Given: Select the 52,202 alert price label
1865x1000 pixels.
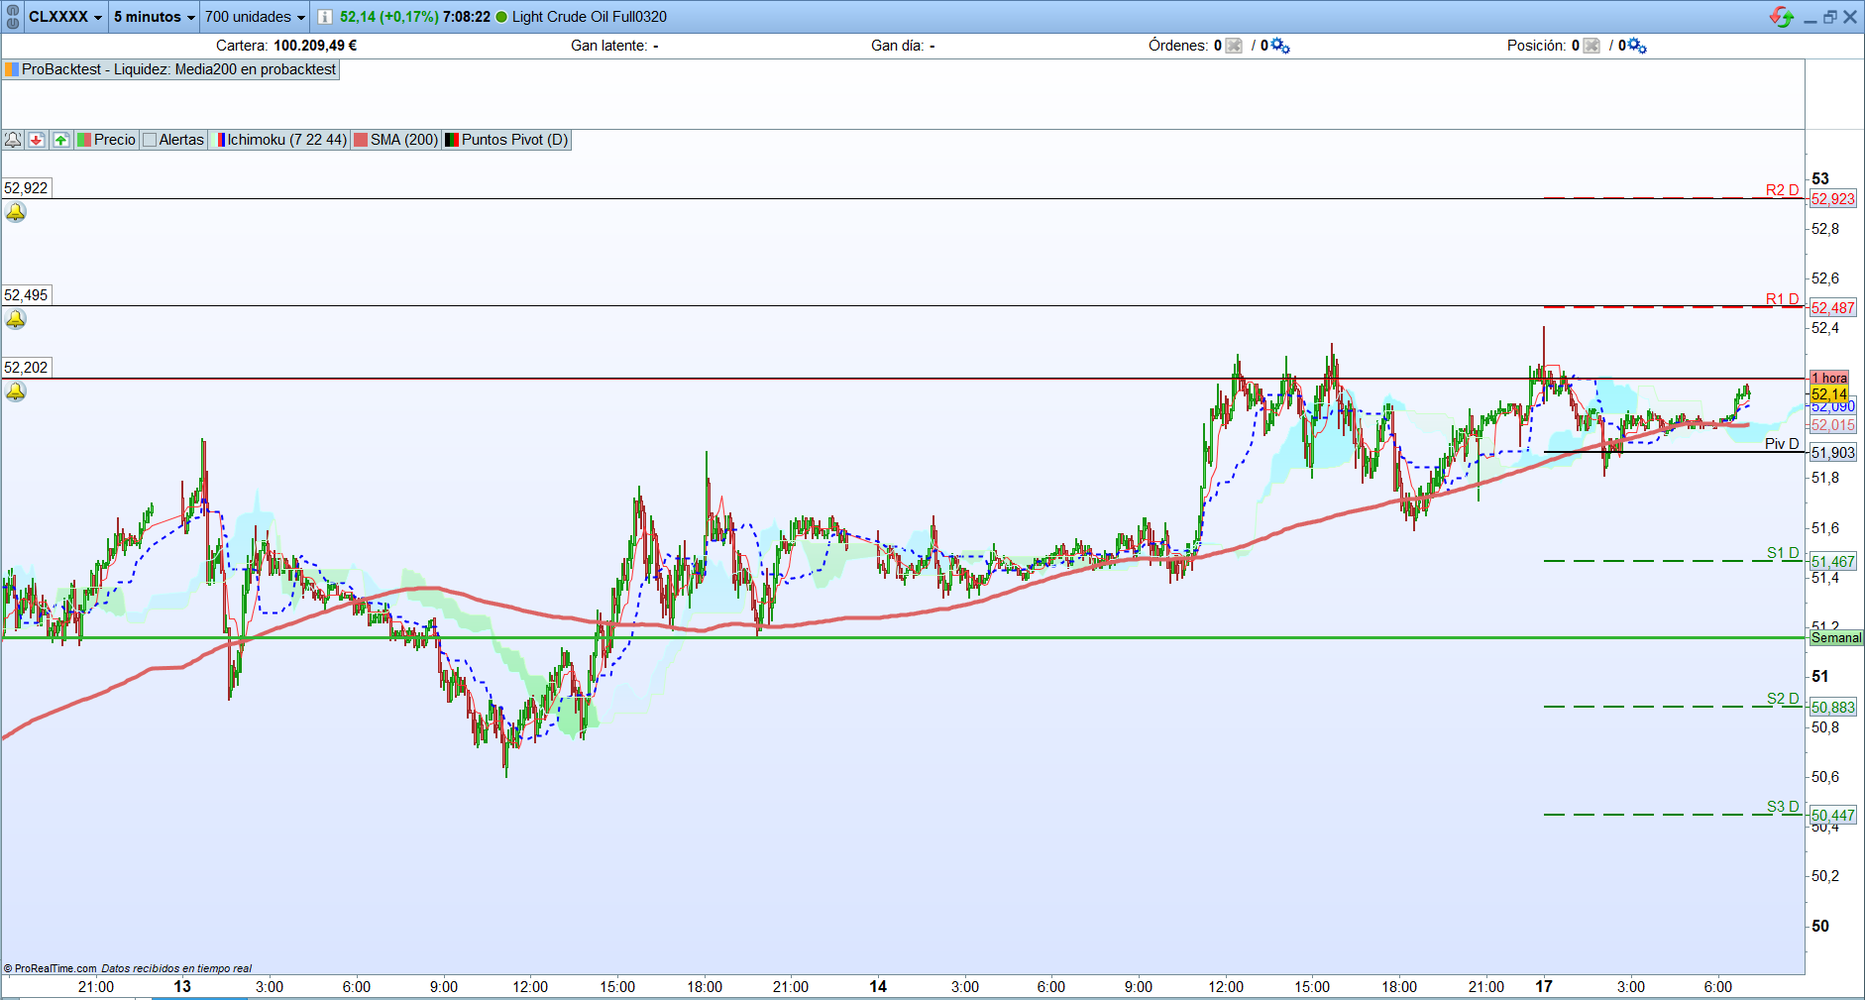Looking at the screenshot, I should coord(26,367).
